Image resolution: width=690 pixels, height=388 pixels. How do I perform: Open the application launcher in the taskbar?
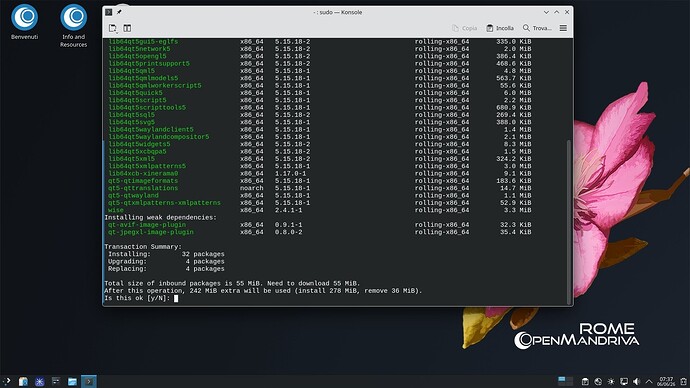[7, 381]
